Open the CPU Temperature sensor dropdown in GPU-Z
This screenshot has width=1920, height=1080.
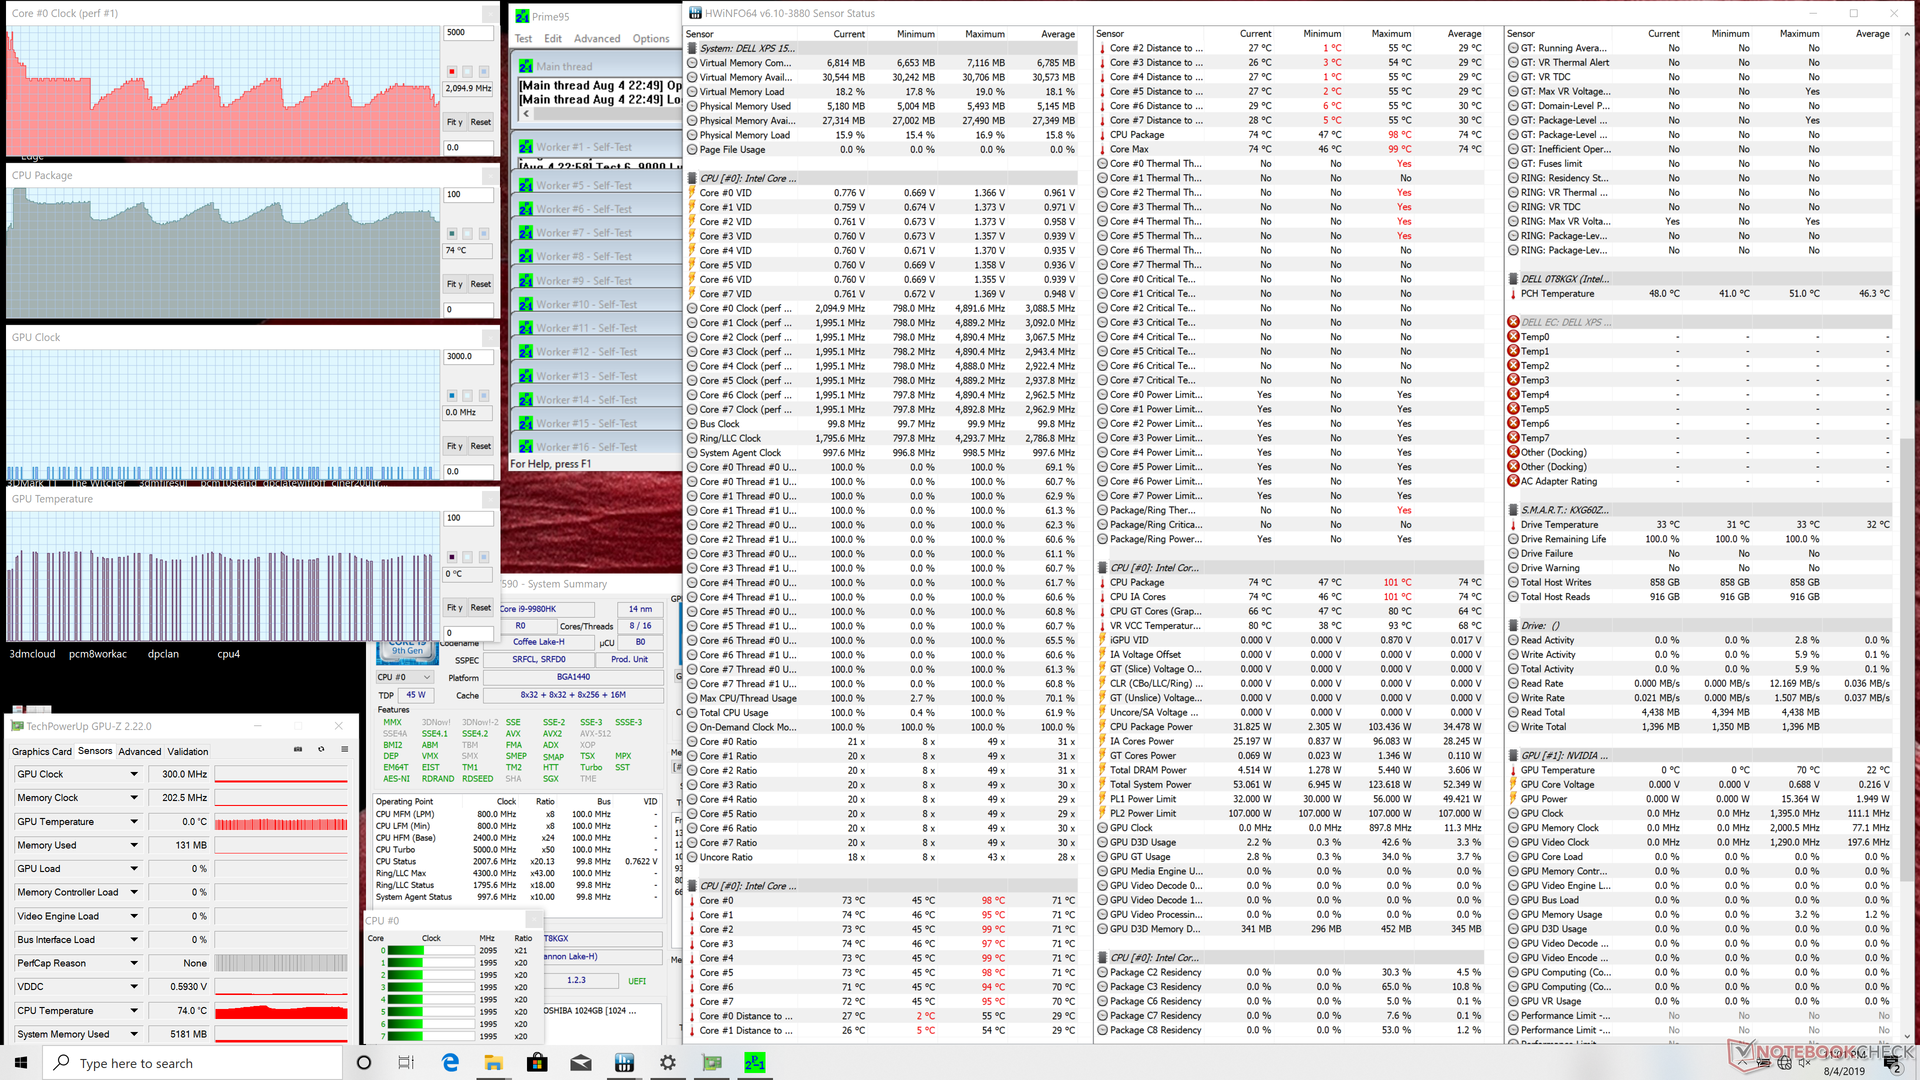coord(134,1011)
